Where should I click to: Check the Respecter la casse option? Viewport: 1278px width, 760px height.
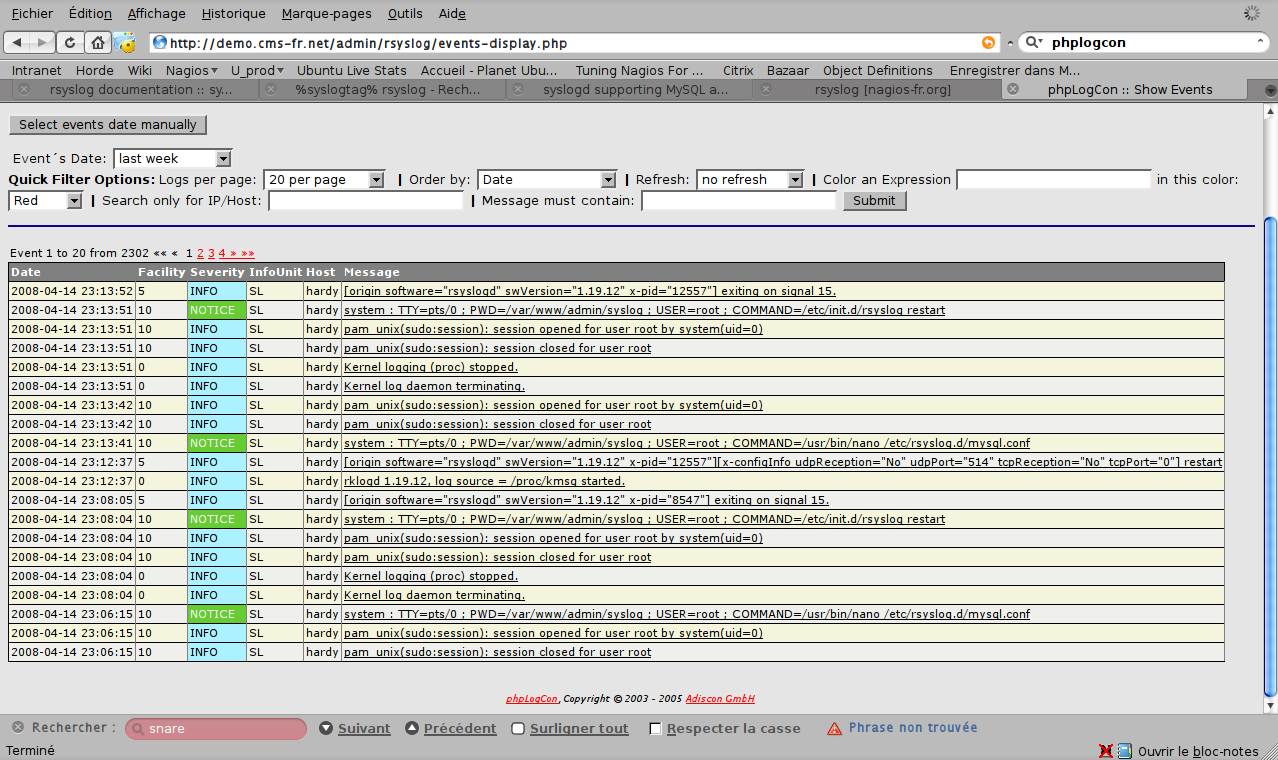pyautogui.click(x=656, y=729)
